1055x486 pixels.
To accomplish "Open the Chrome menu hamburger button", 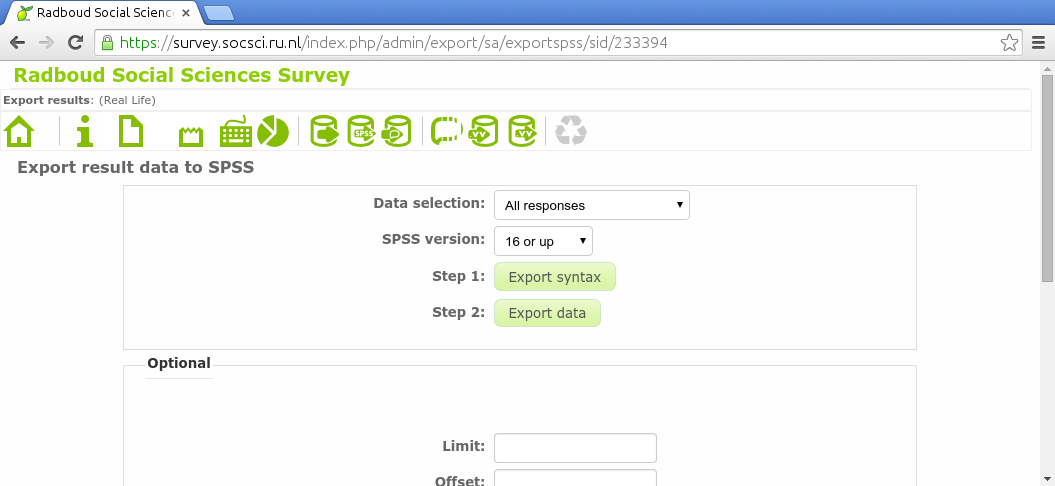I will point(1039,43).
